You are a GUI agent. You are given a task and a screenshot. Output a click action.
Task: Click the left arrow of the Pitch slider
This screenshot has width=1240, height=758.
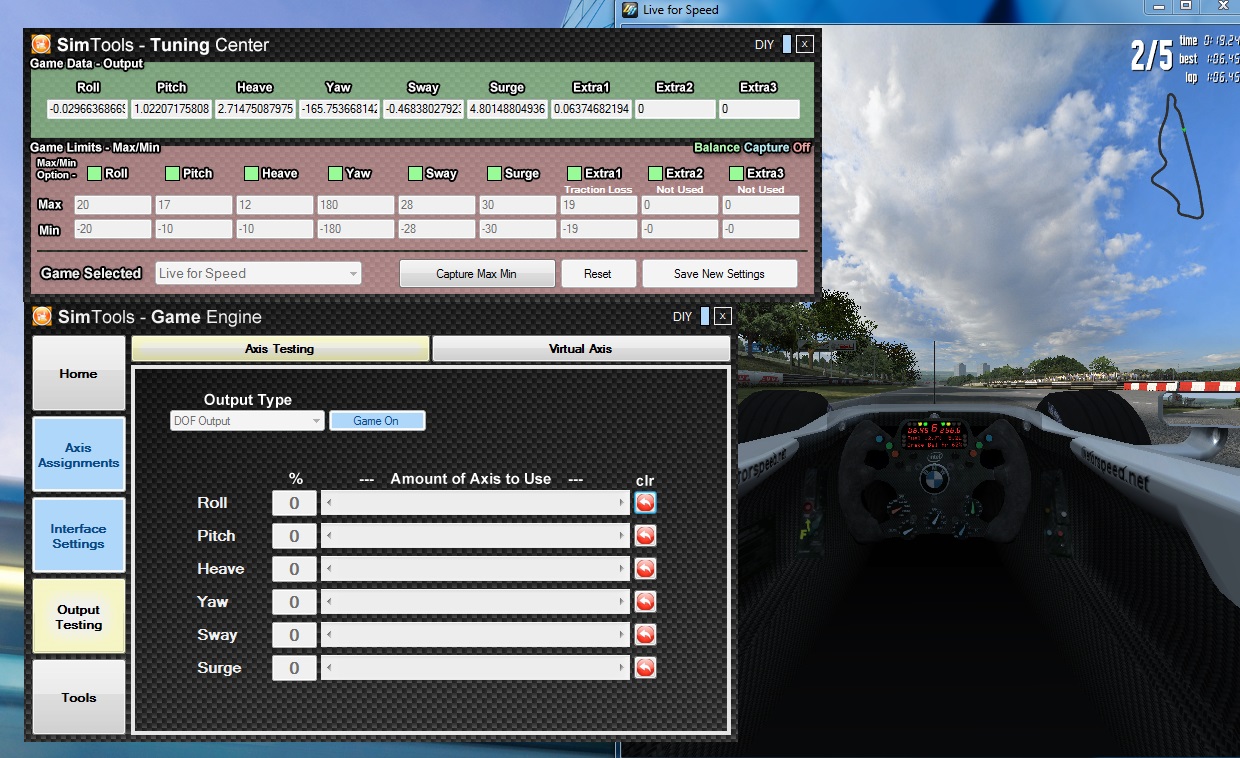329,536
